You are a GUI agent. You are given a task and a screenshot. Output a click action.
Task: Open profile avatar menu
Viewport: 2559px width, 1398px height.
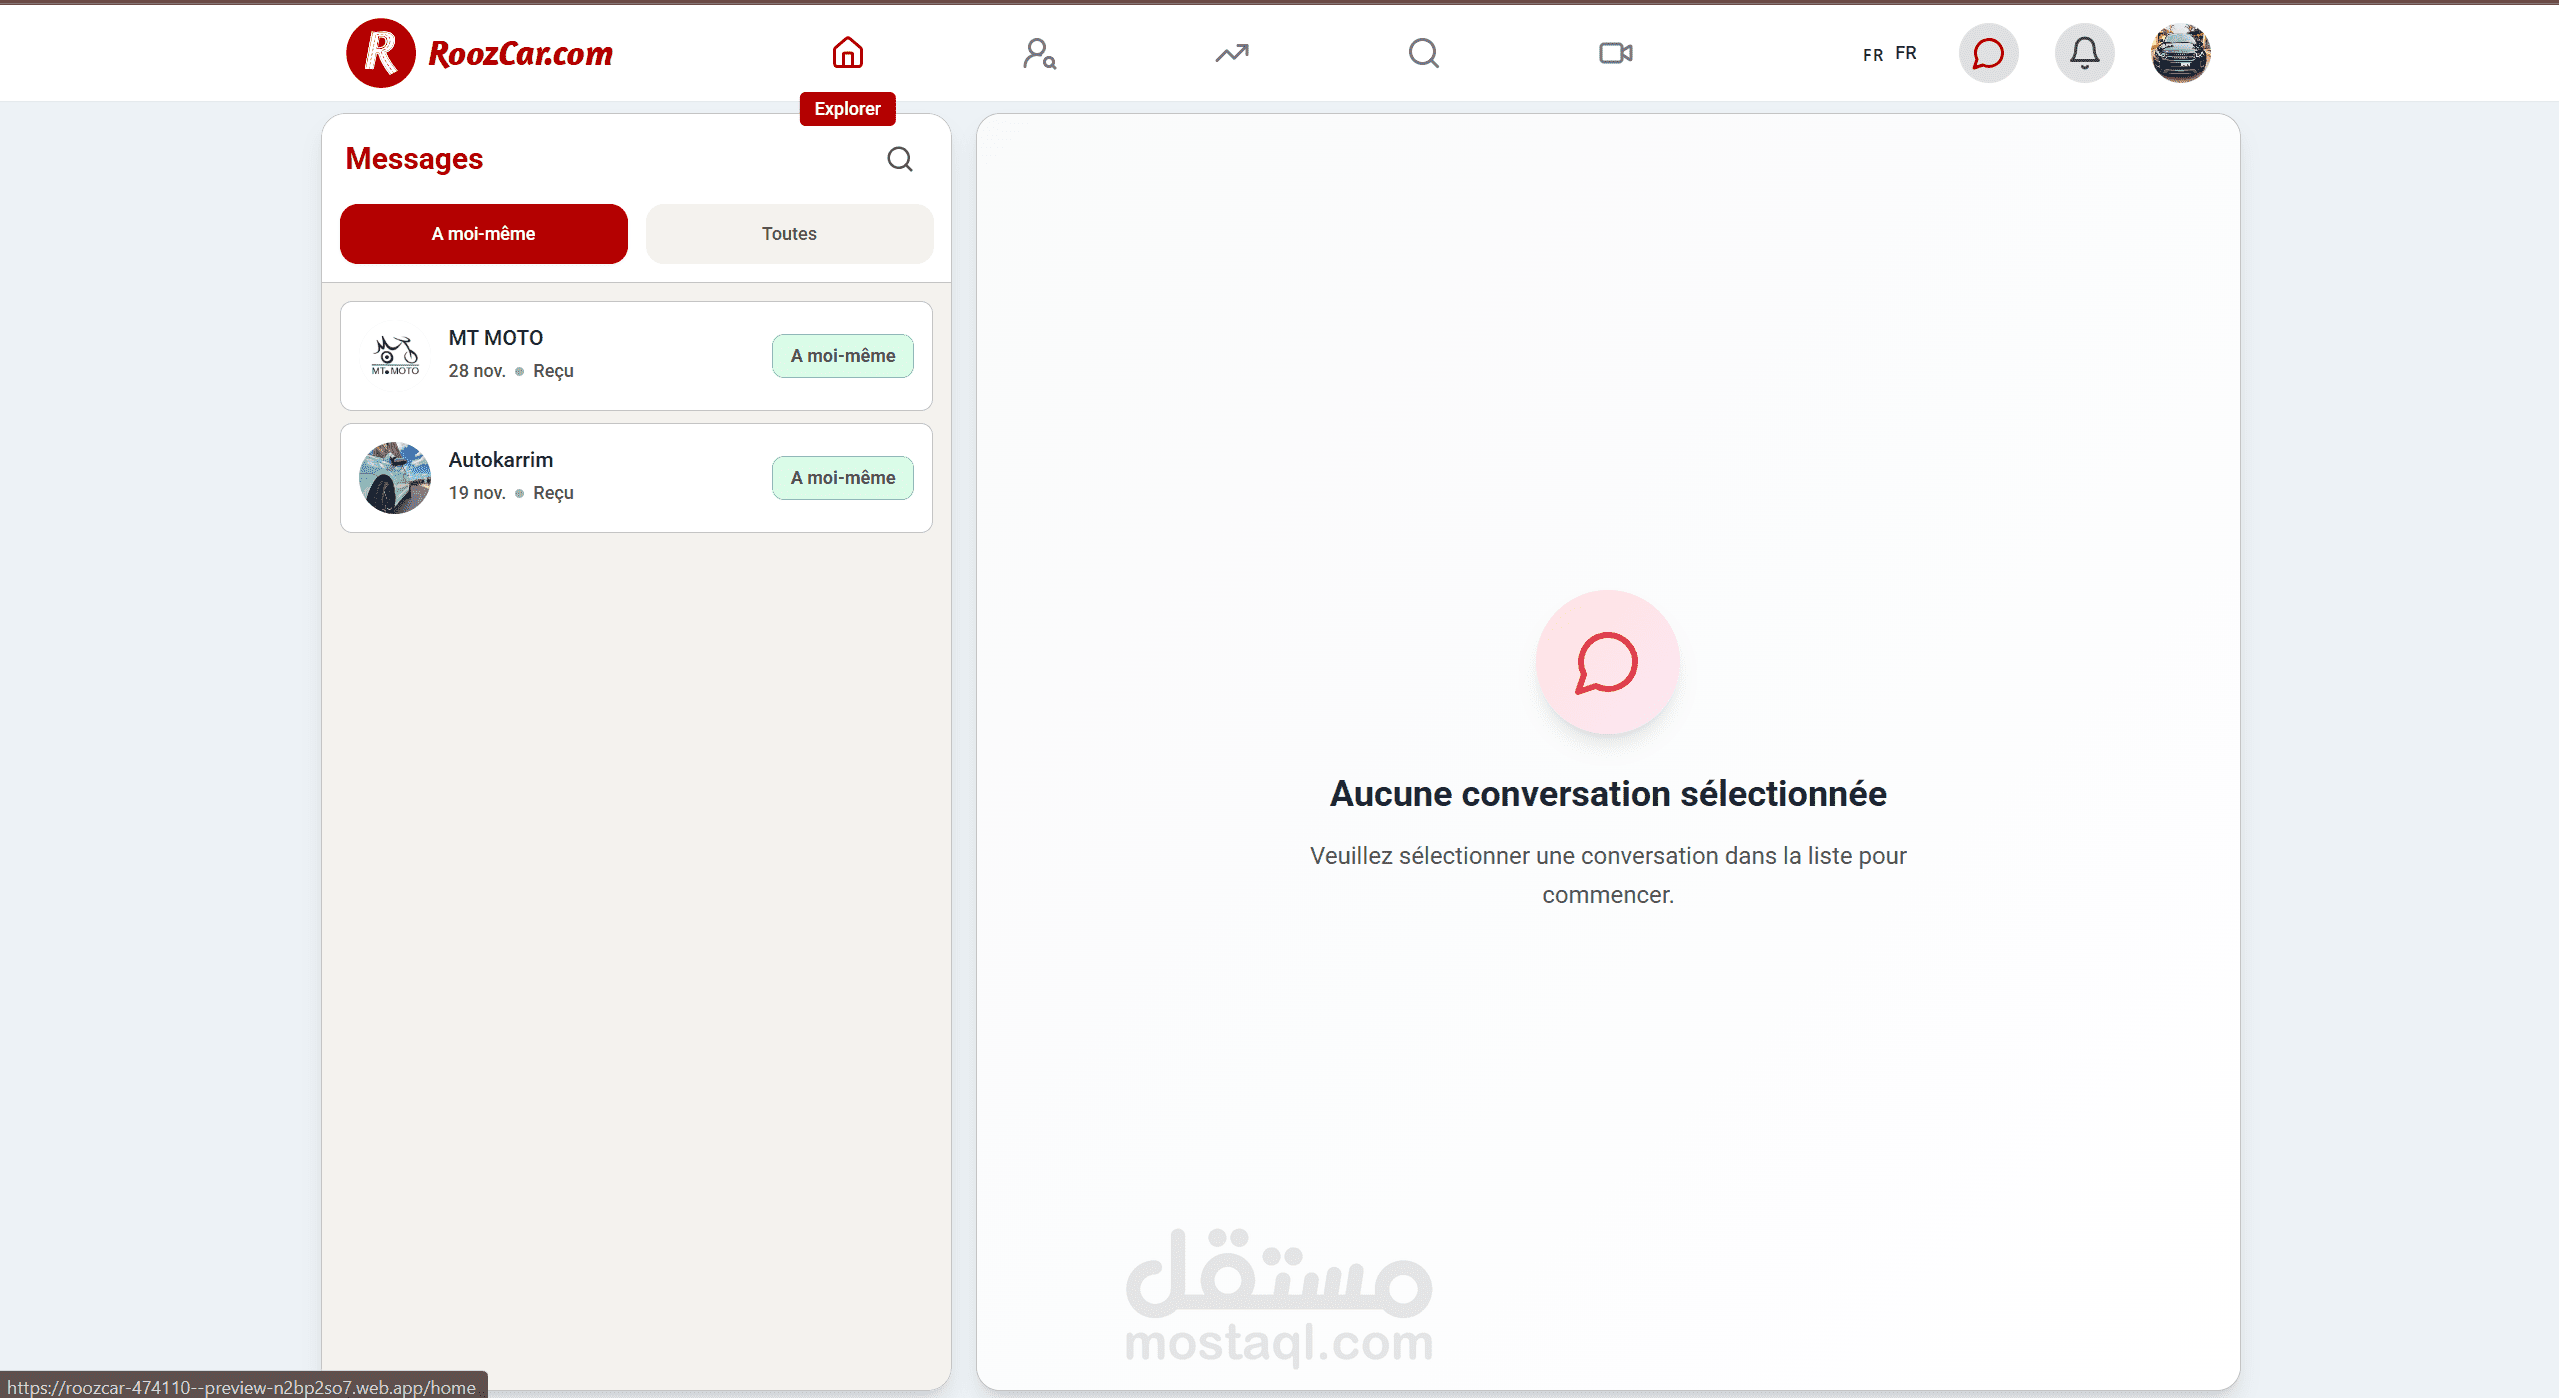tap(2180, 53)
